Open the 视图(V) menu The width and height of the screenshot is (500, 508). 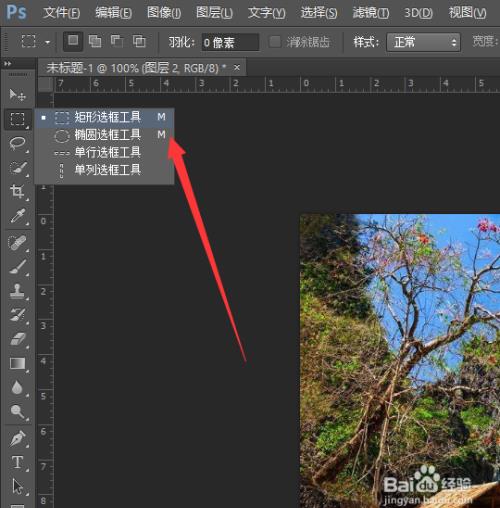(x=467, y=13)
